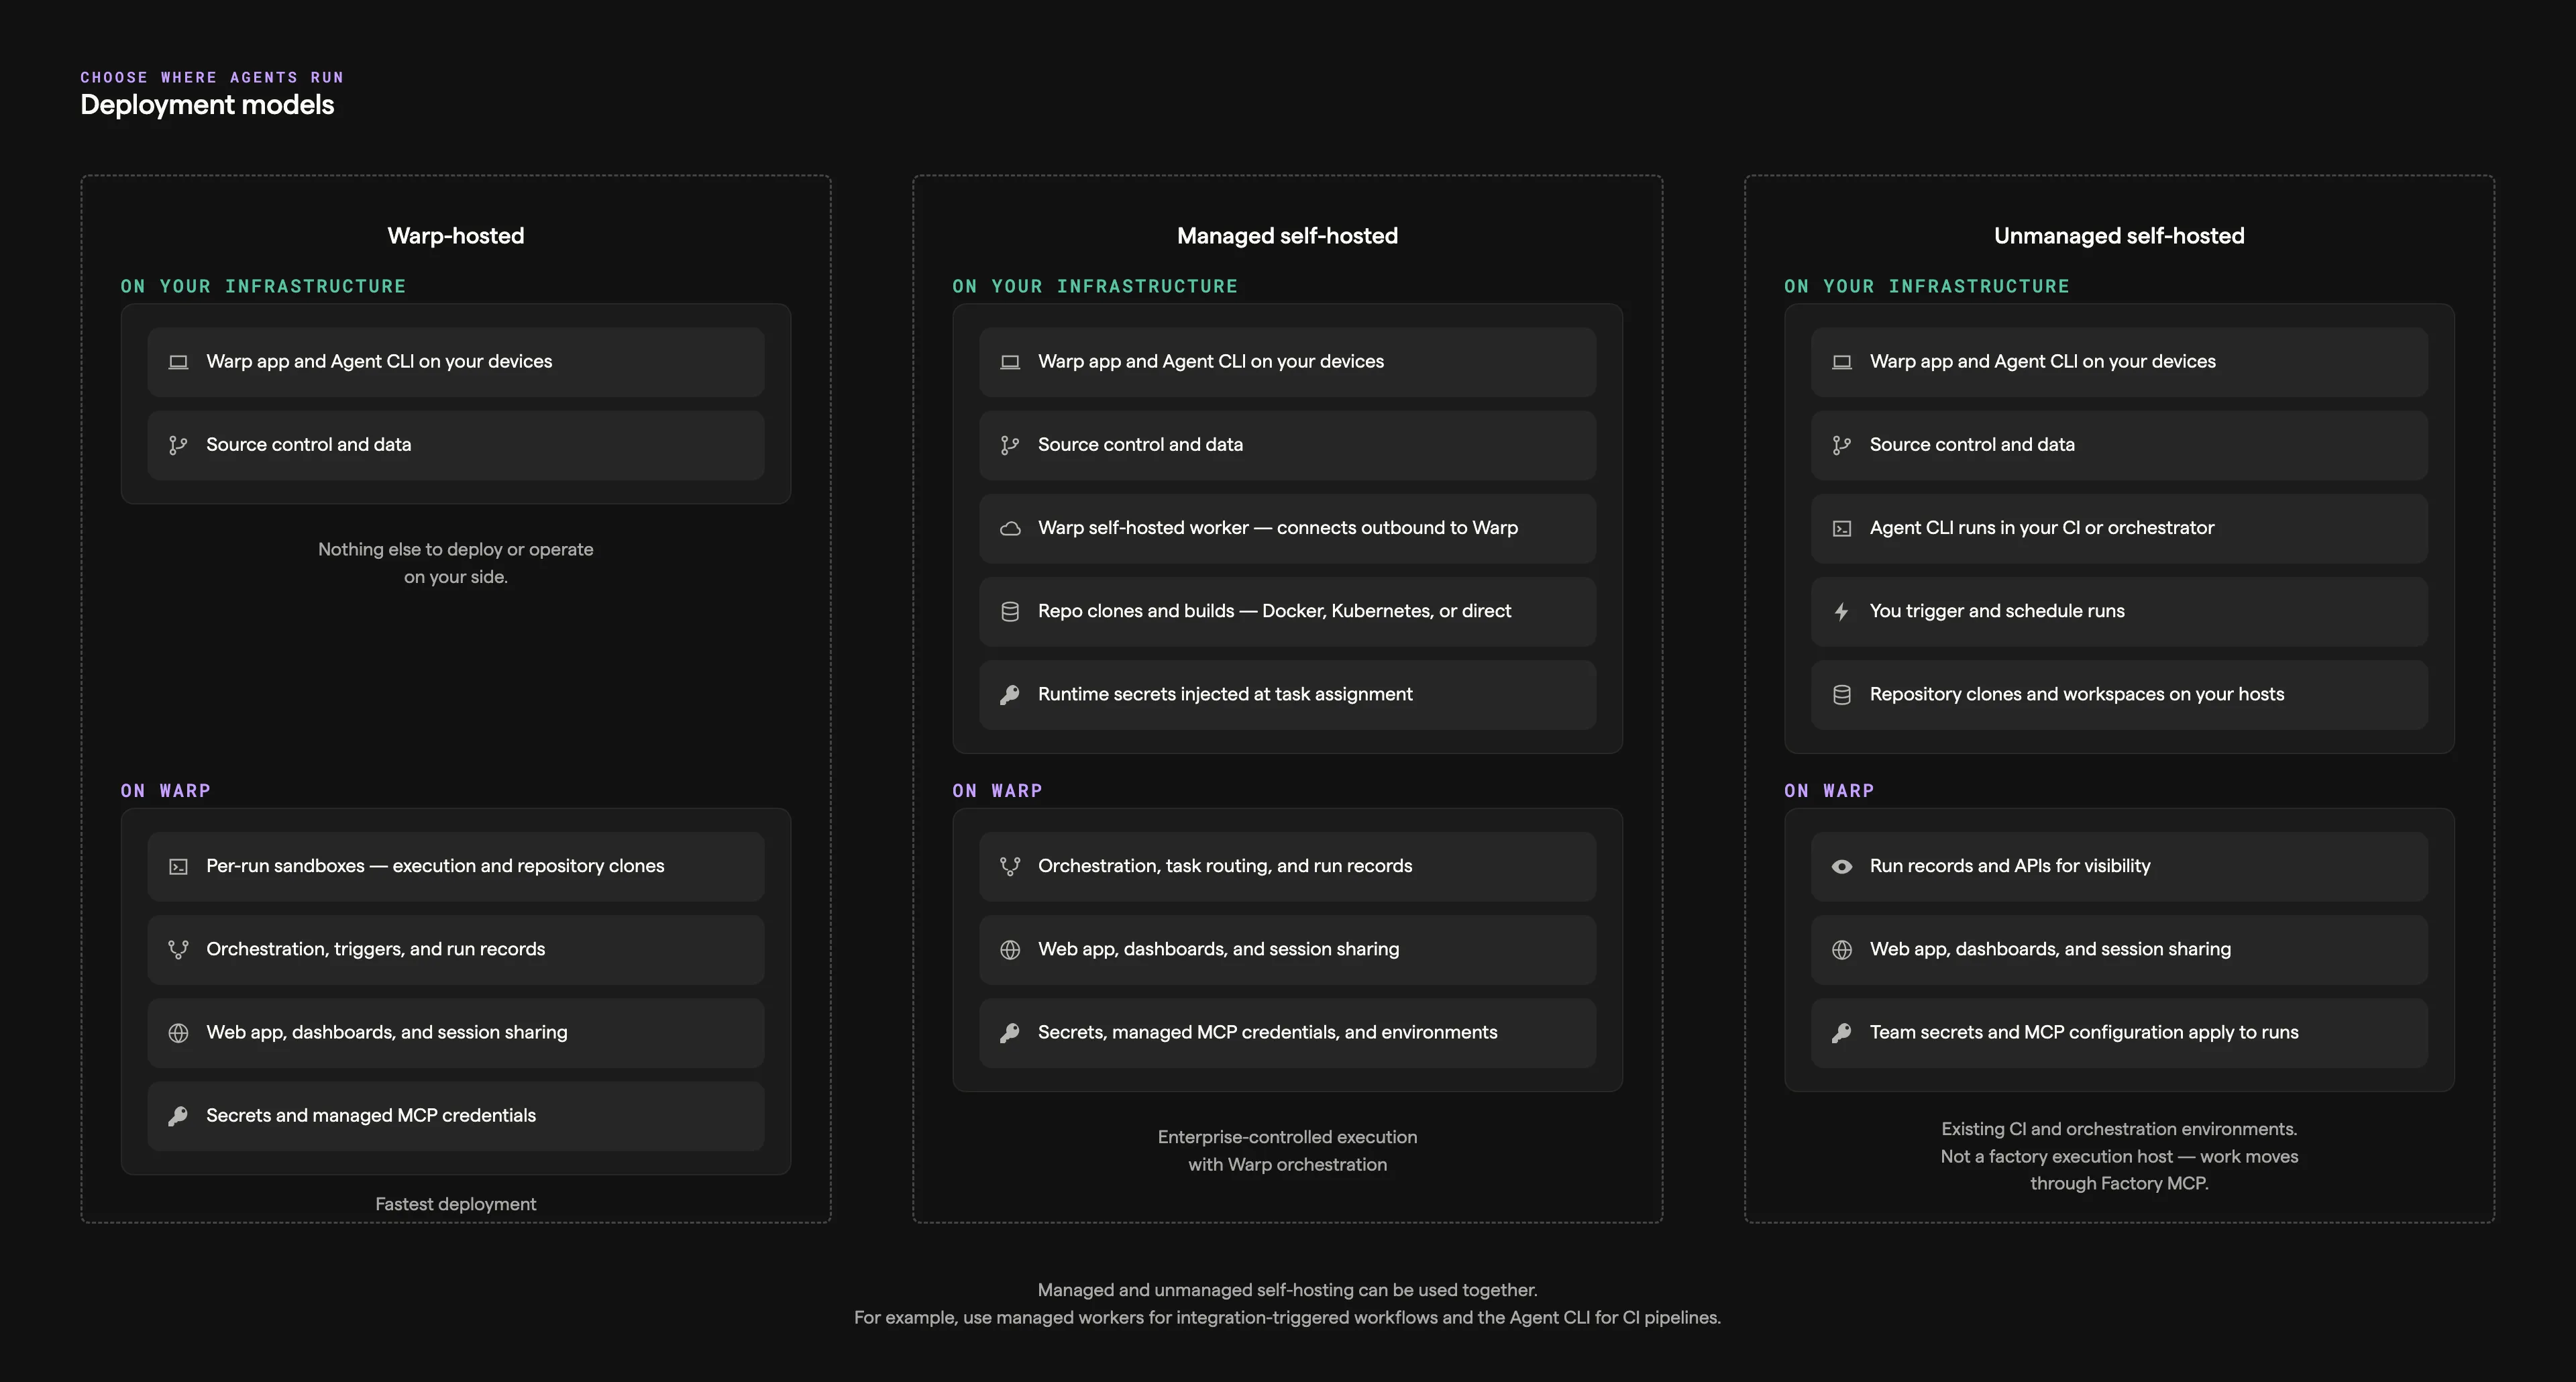Click 'Per-run sandboxes — execution and repository clones' text
The width and height of the screenshot is (2576, 1382).
(x=435, y=866)
